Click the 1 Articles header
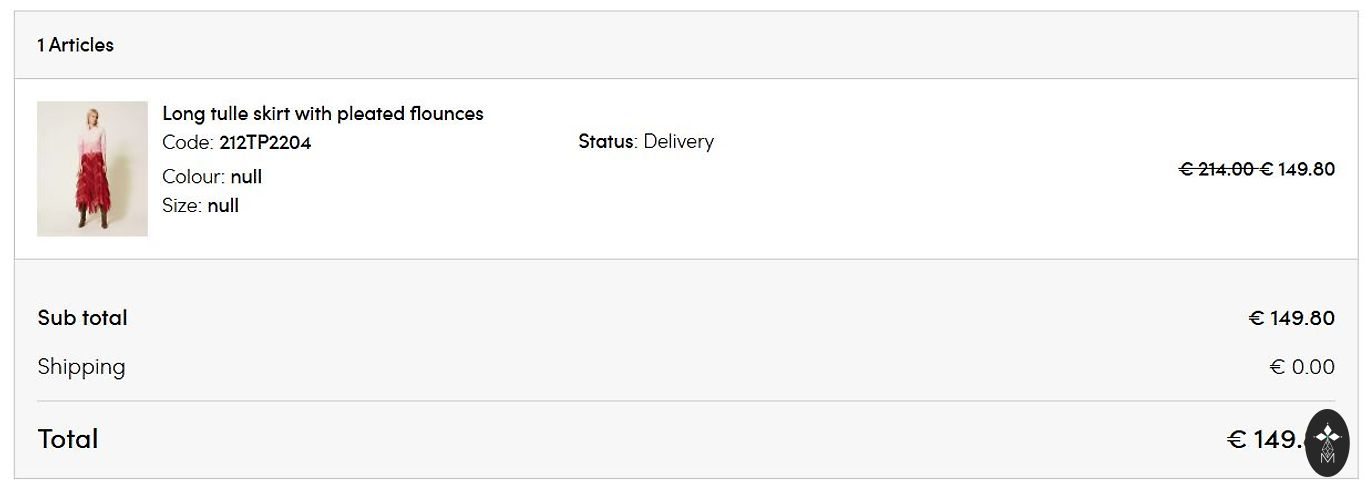Viewport: 1366px width, 493px height. pos(75,45)
